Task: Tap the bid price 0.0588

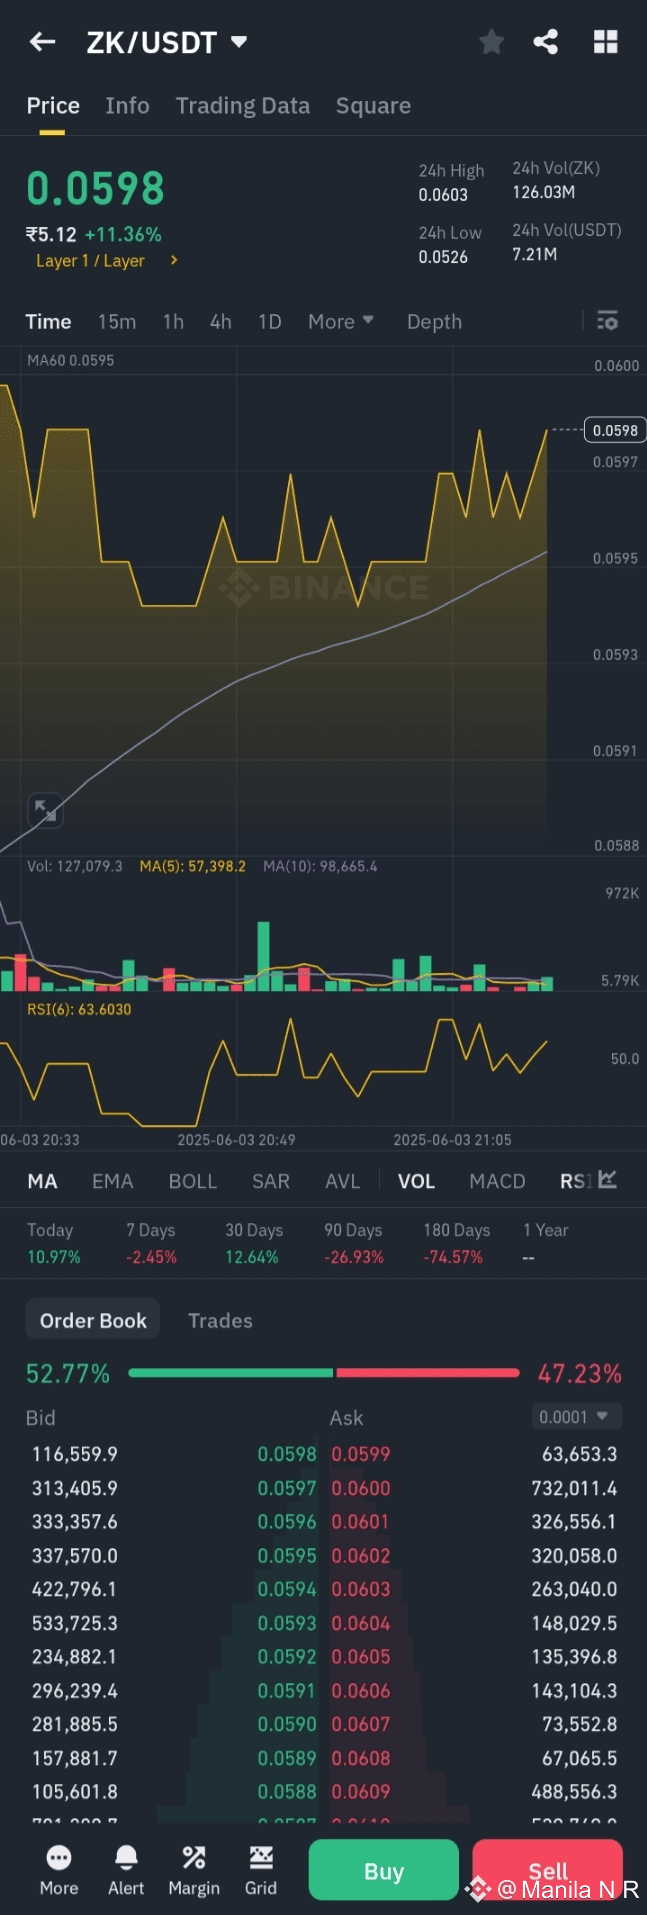Action: pyautogui.click(x=287, y=1792)
